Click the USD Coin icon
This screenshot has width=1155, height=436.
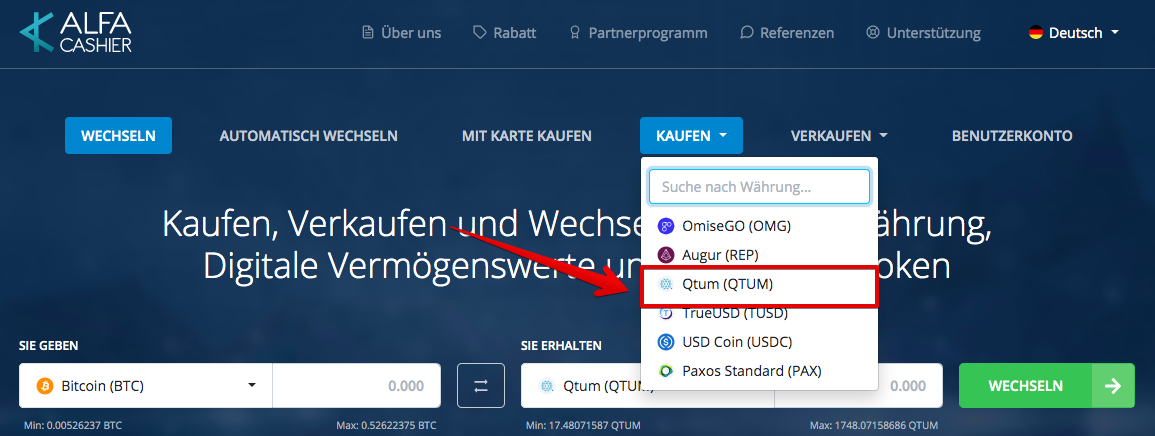pyautogui.click(x=666, y=342)
